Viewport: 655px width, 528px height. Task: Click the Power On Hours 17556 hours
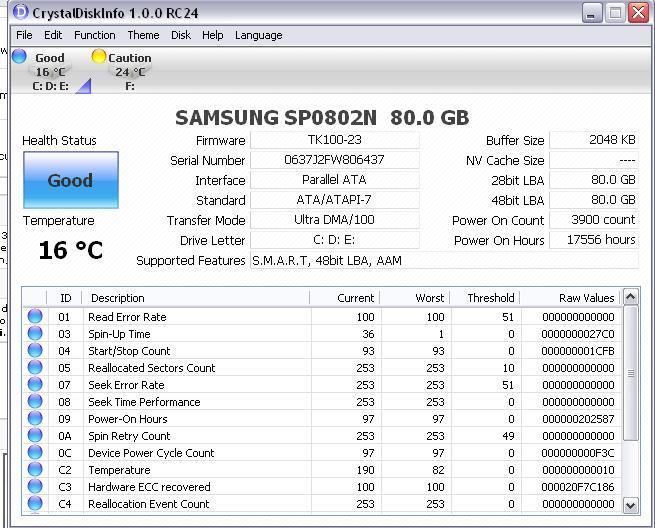point(594,240)
